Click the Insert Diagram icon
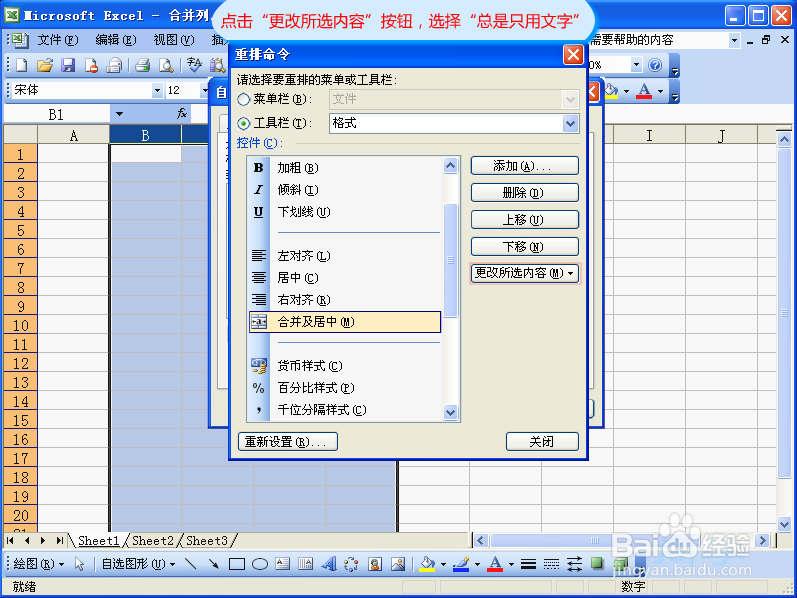This screenshot has height=598, width=797. pos(352,564)
